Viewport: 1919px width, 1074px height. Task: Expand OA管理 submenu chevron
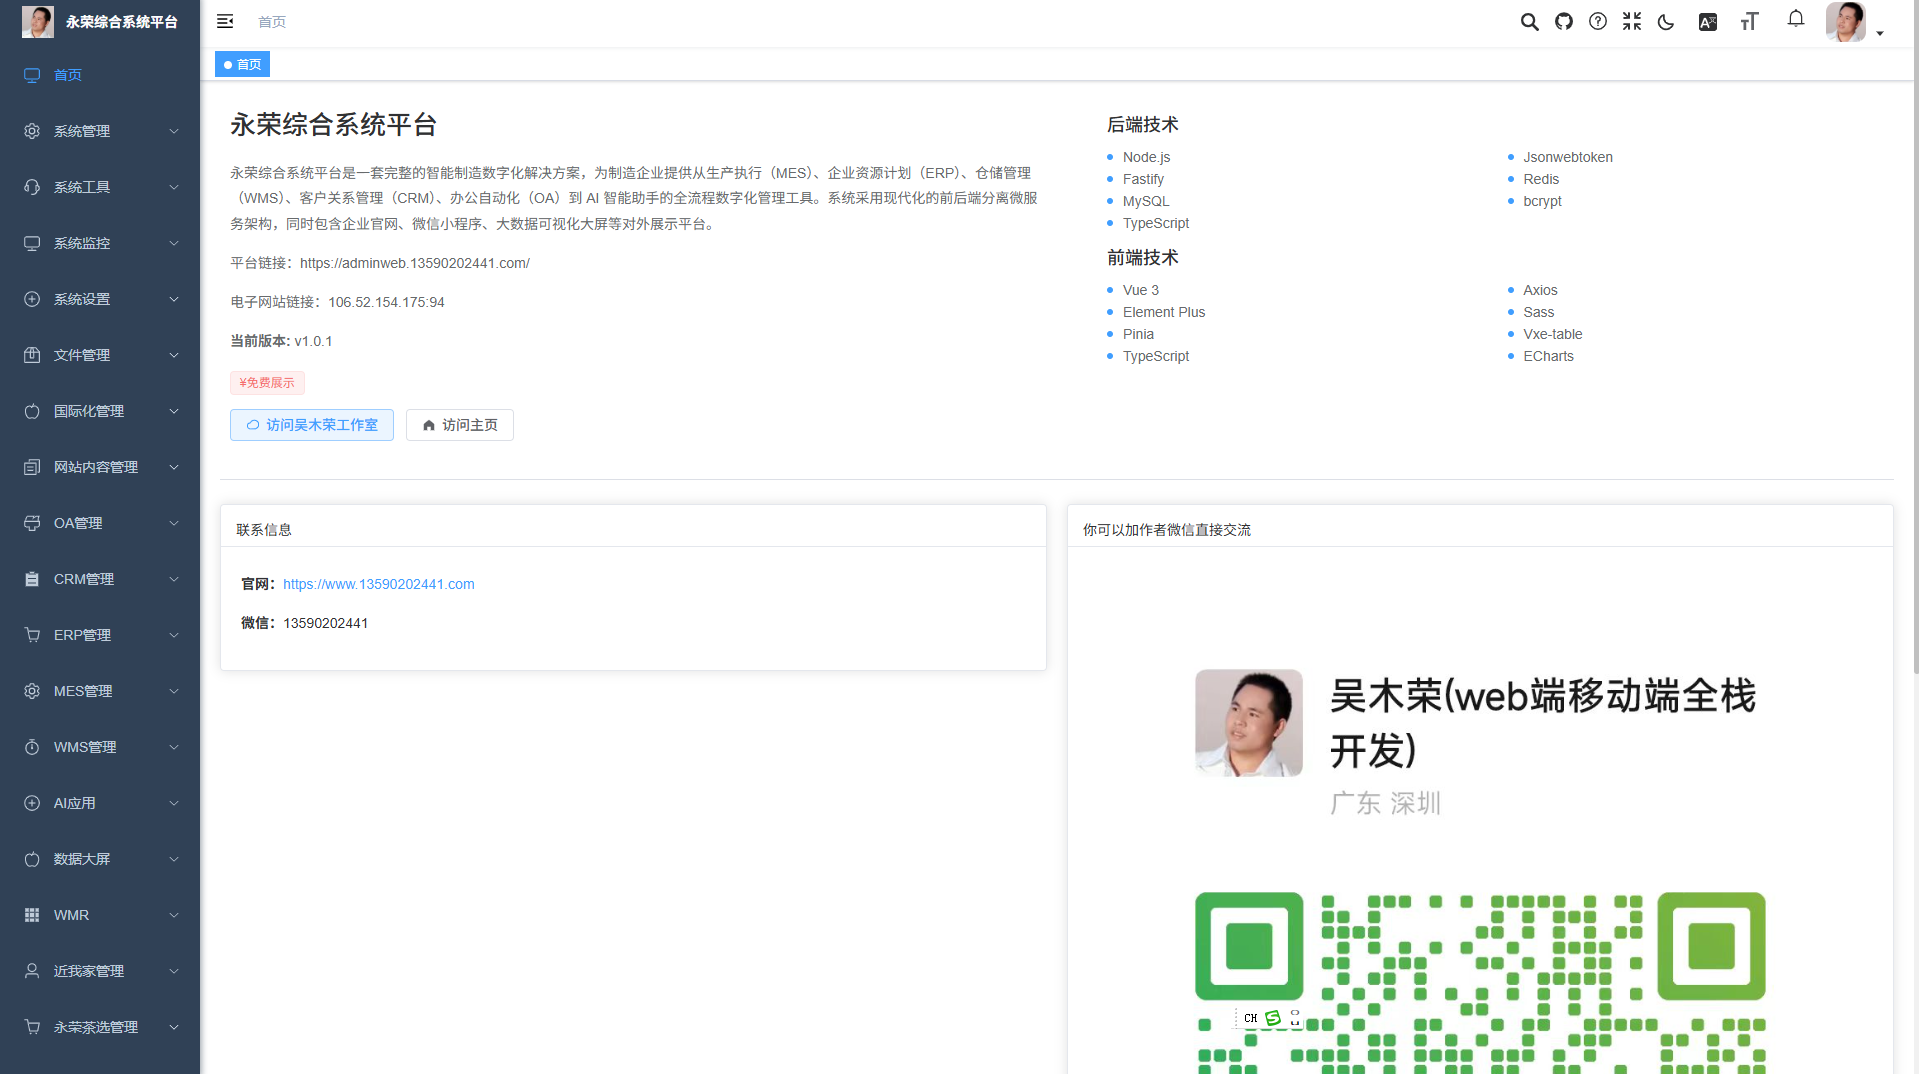(x=174, y=523)
